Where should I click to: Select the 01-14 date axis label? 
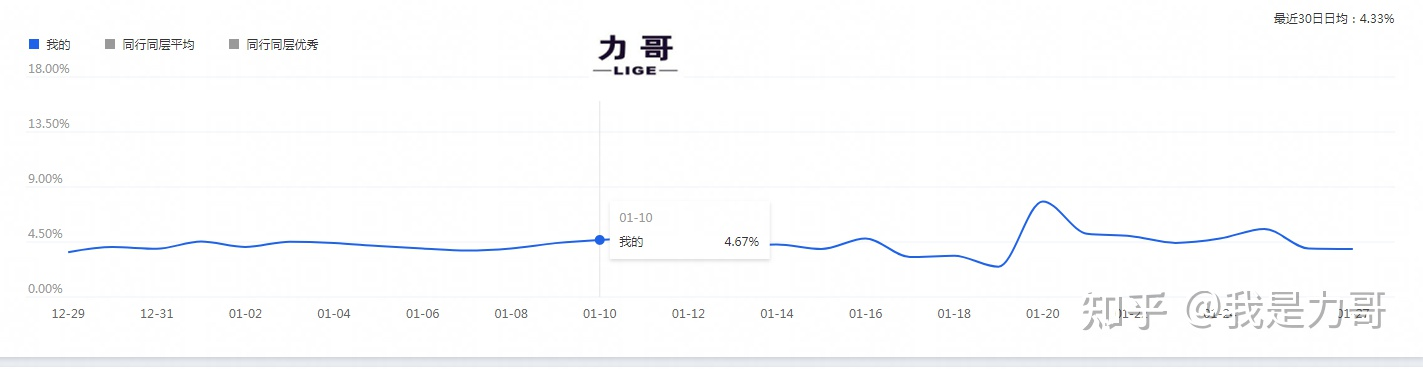click(777, 313)
